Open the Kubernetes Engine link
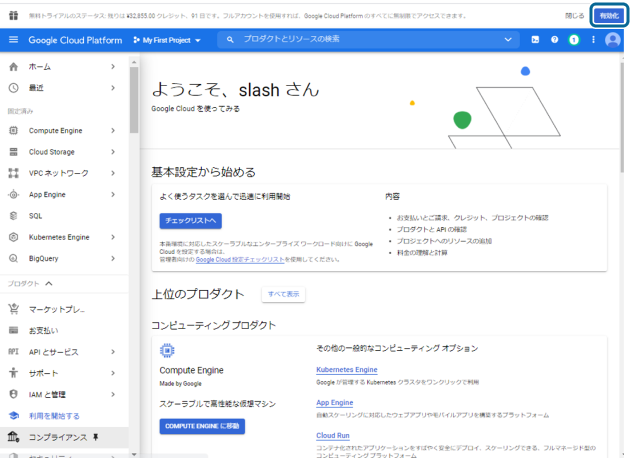This screenshot has height=458, width=630. (346, 369)
